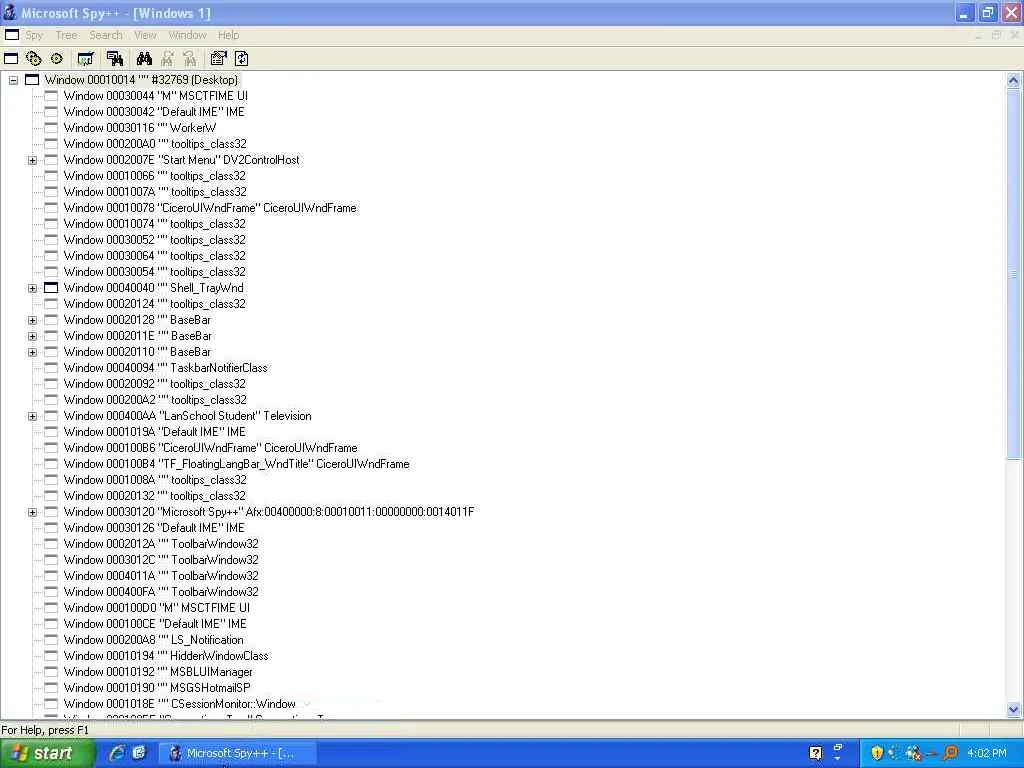Expand the BaseBar 0002011E node
This screenshot has width=1024, height=768.
(32, 336)
